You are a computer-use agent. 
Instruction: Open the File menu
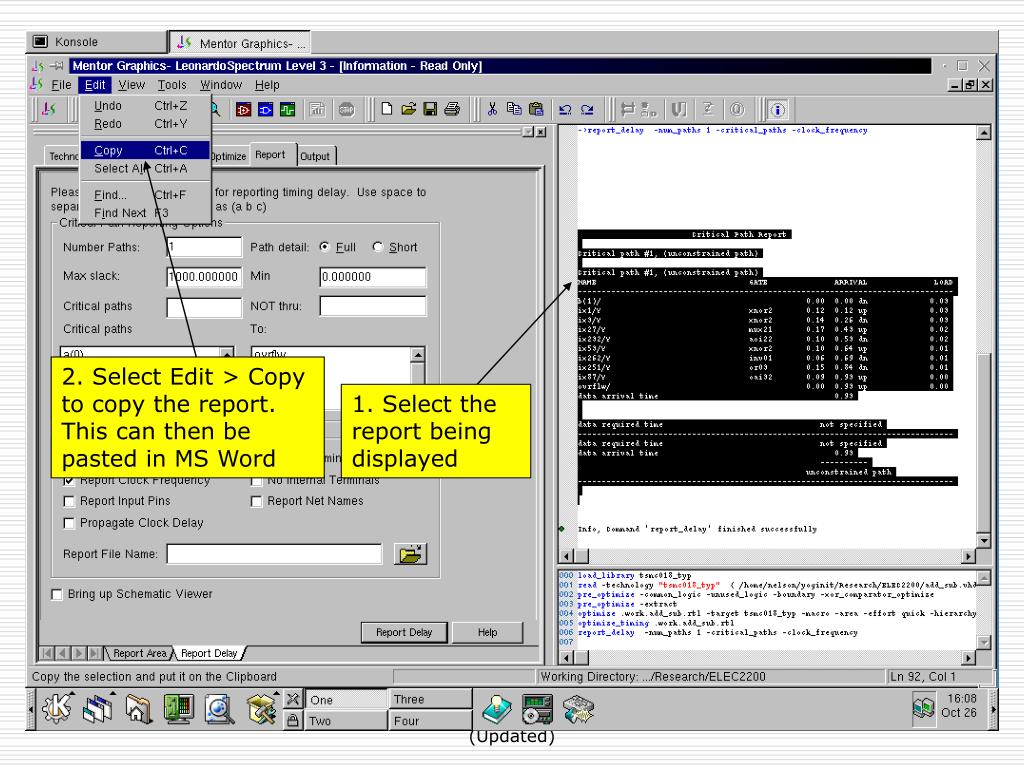(61, 85)
